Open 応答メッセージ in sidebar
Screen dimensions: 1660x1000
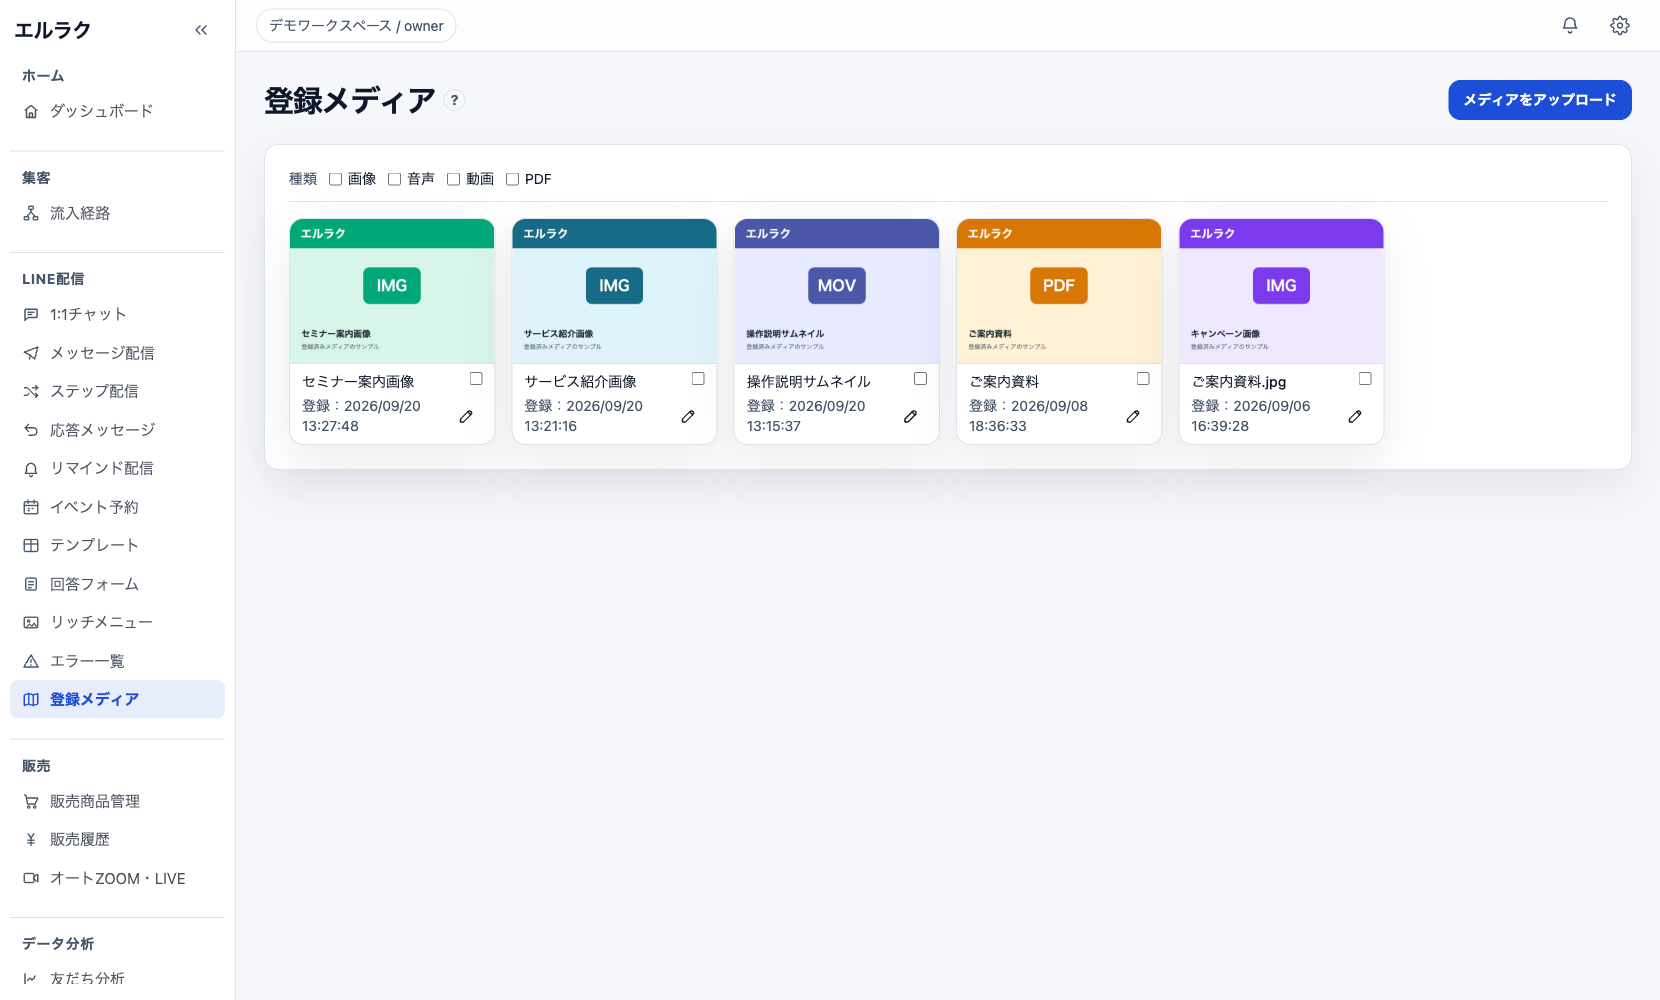click(117, 430)
